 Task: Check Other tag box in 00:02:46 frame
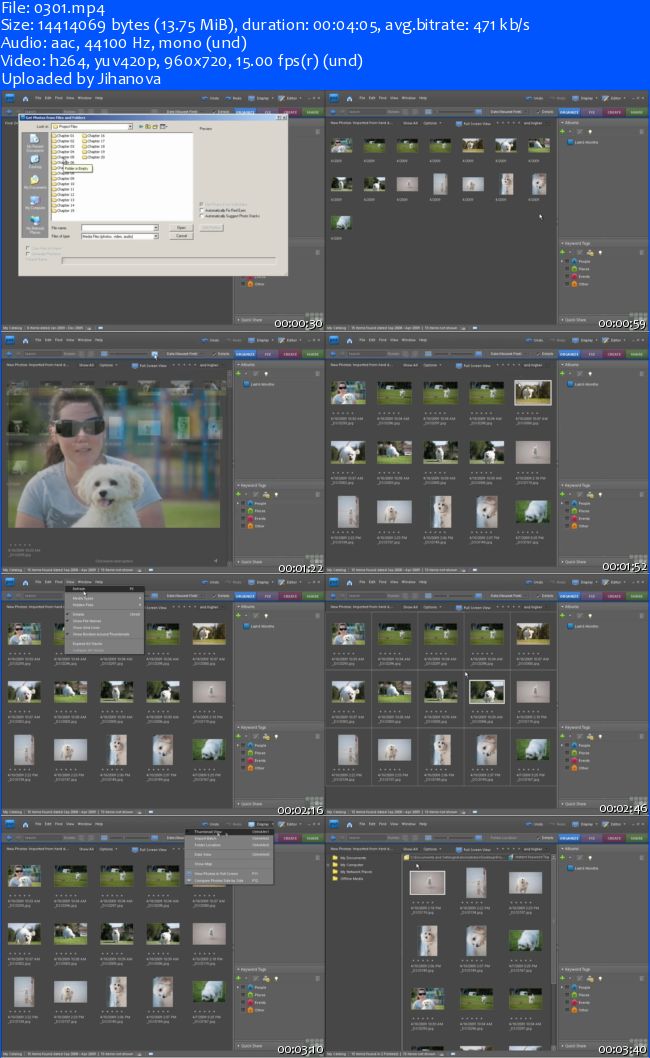pyautogui.click(x=567, y=768)
